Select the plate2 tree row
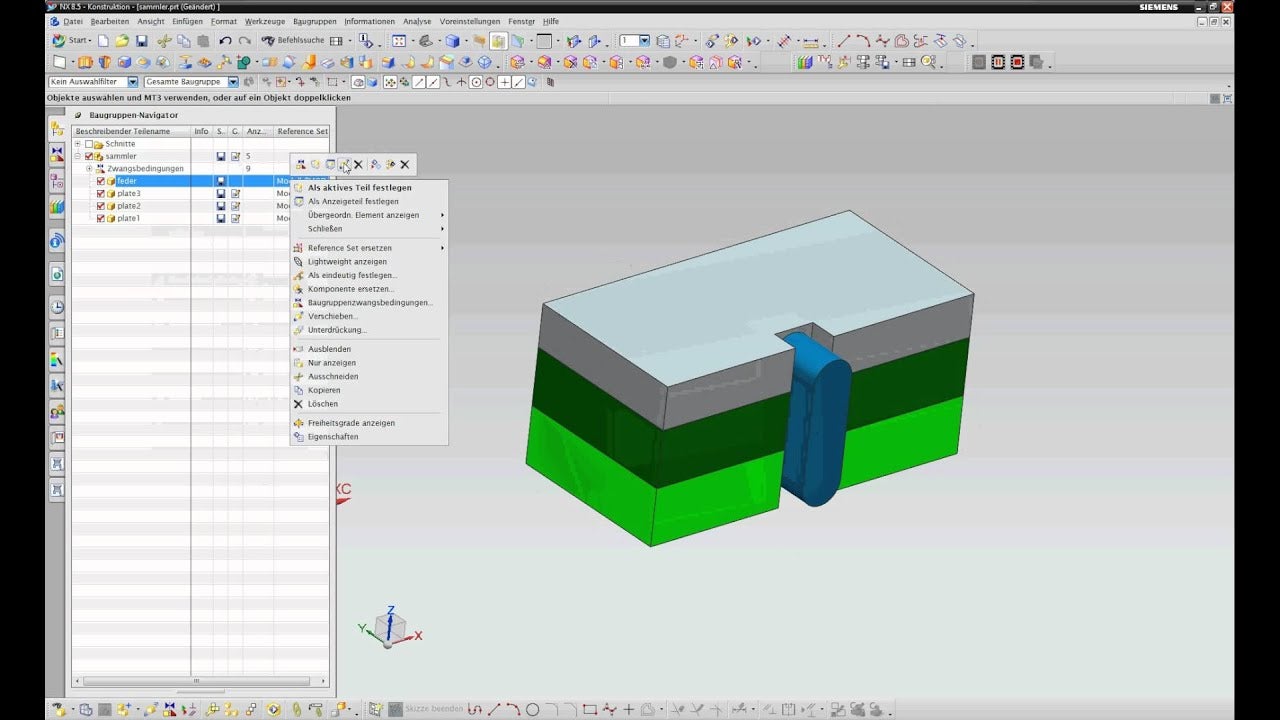This screenshot has width=1280, height=720. [x=200, y=206]
